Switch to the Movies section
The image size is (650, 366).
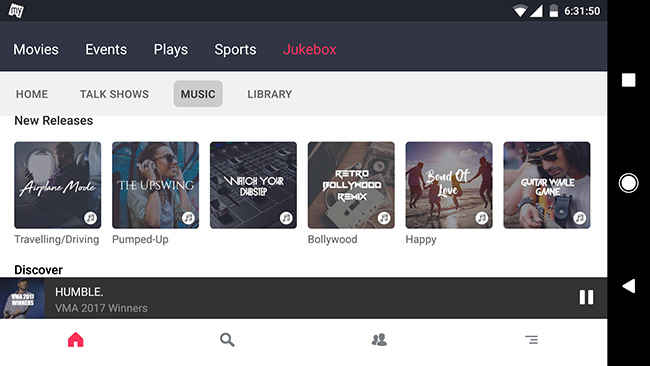pyautogui.click(x=36, y=49)
